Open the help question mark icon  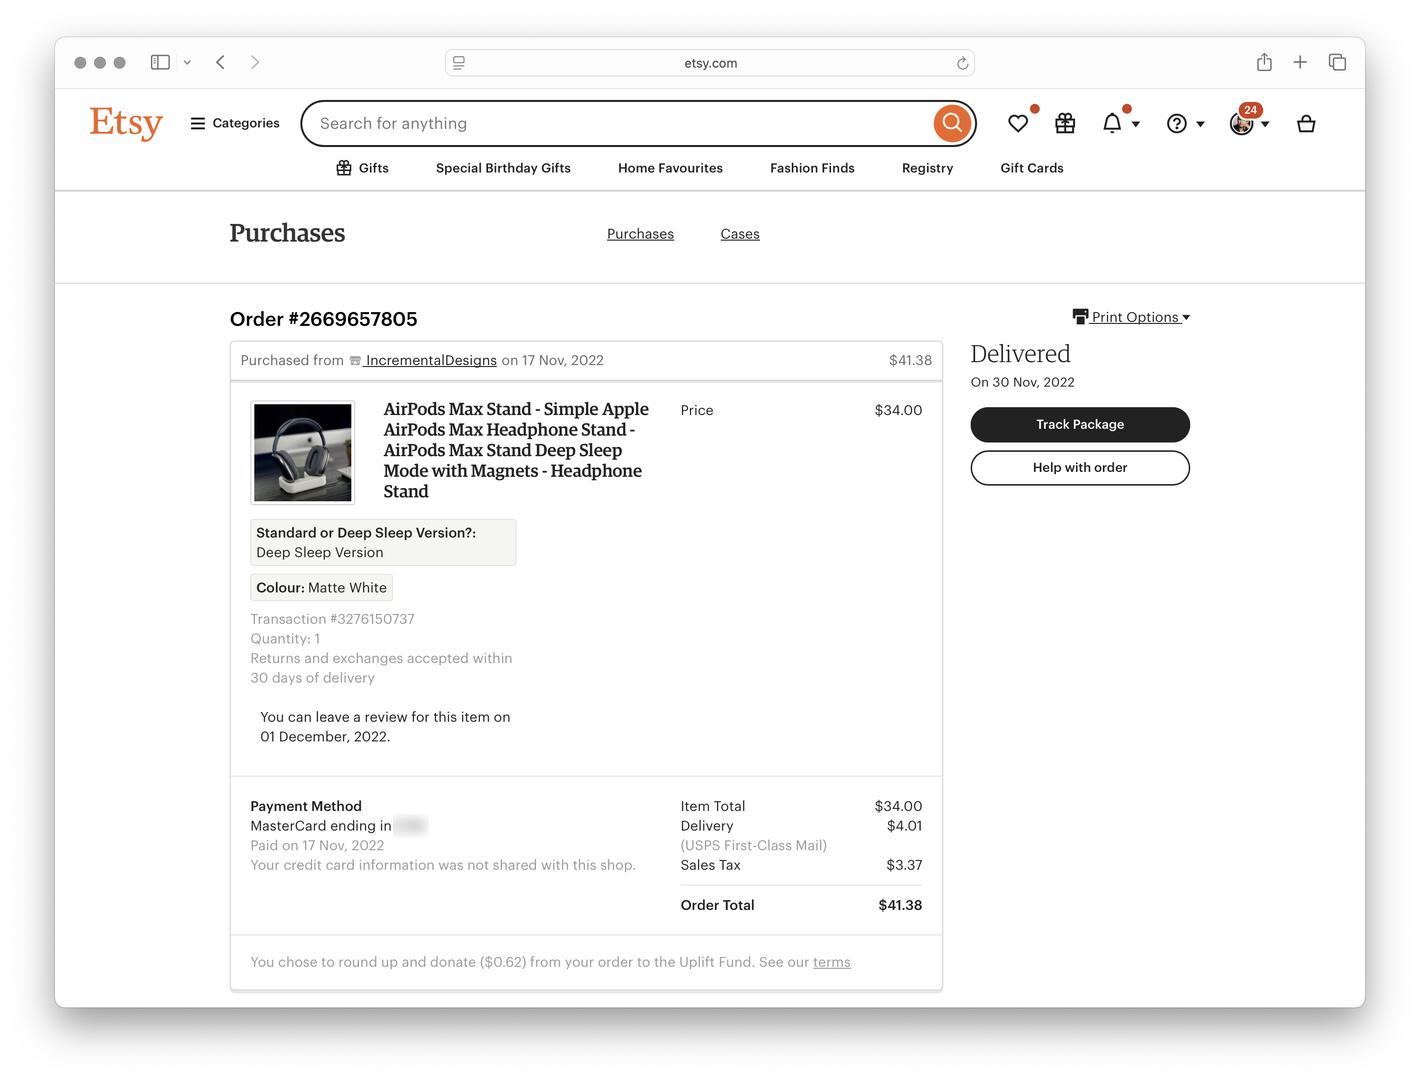click(x=1177, y=123)
